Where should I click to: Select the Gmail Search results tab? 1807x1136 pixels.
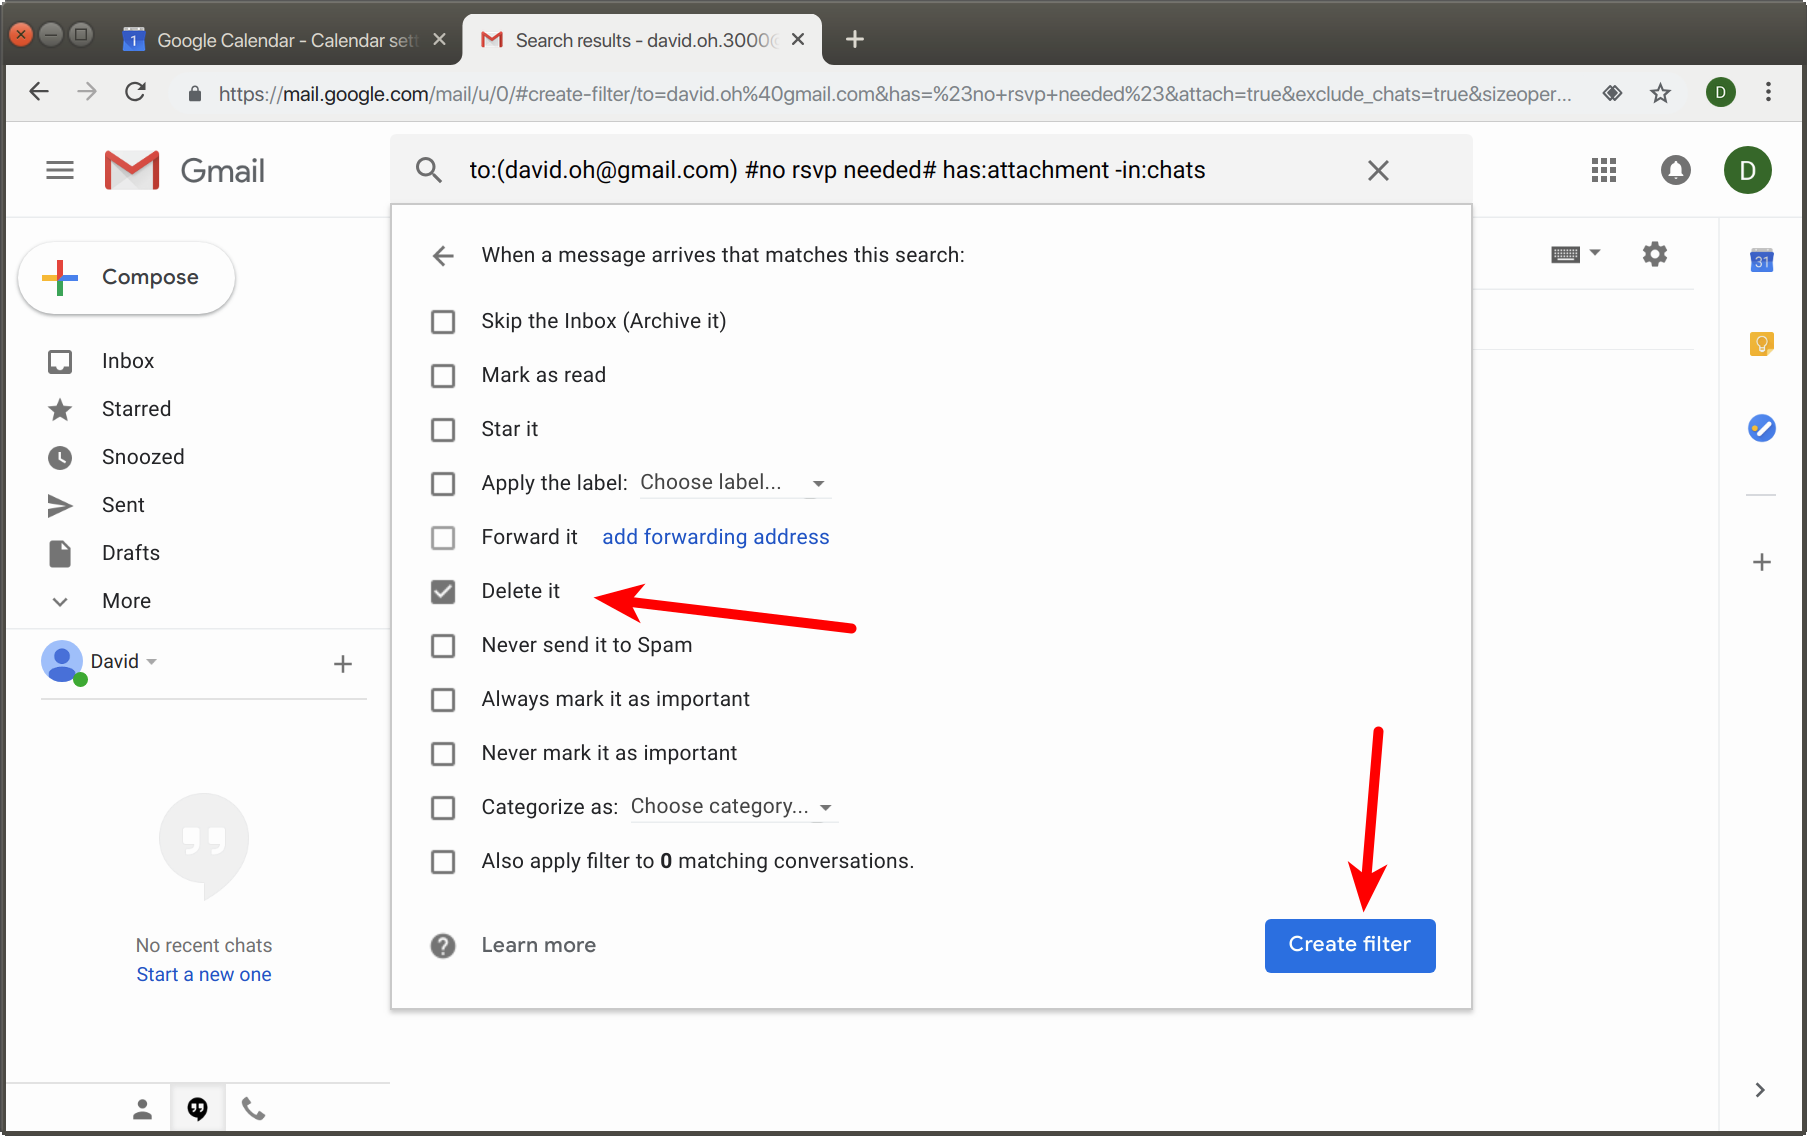tap(642, 40)
